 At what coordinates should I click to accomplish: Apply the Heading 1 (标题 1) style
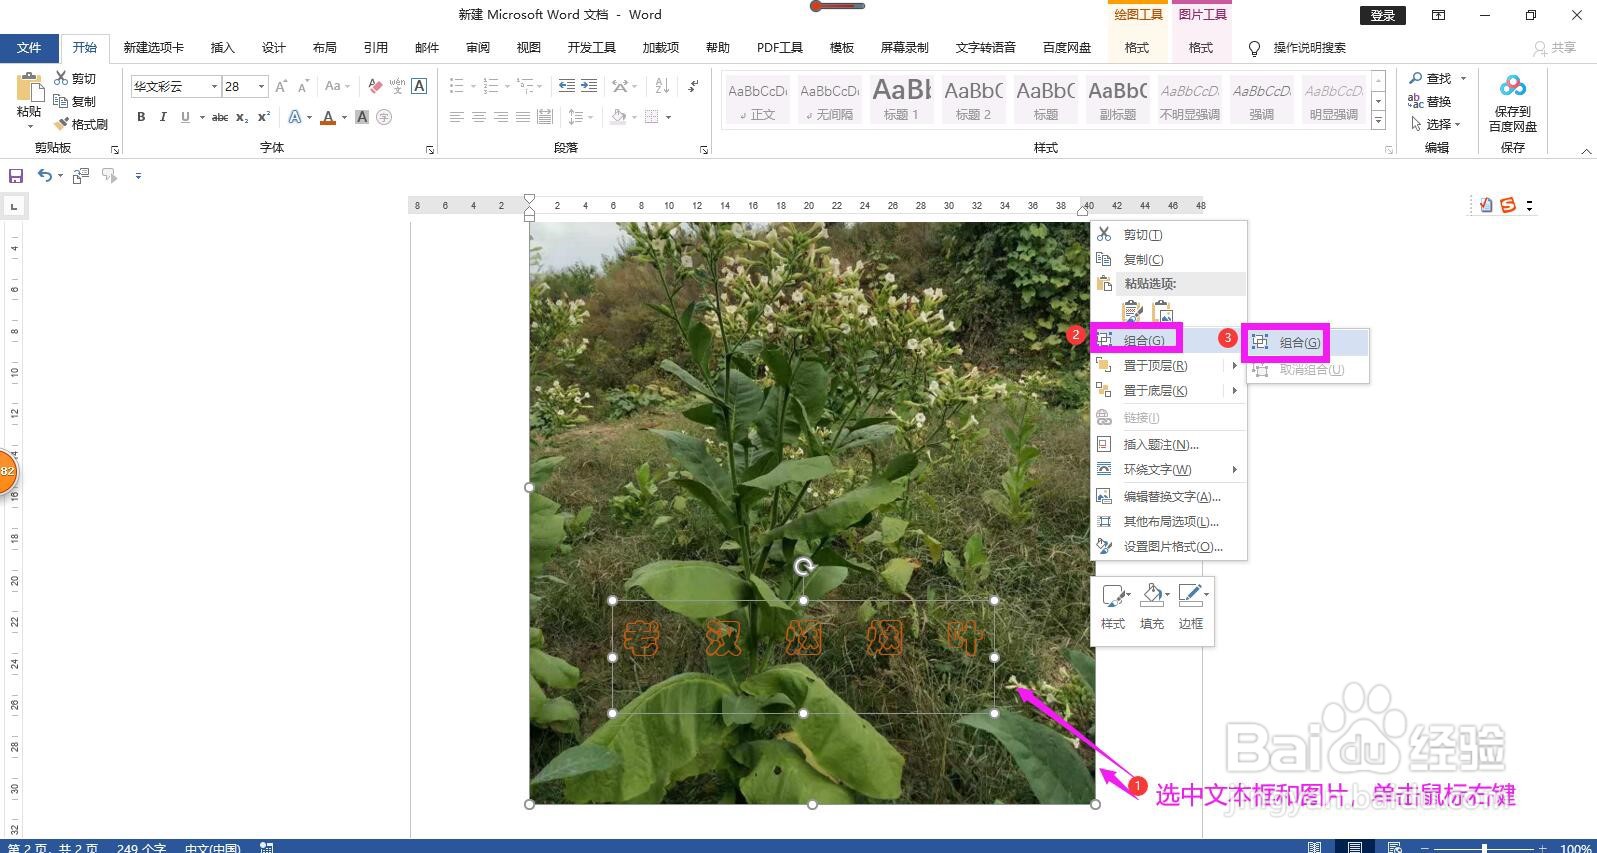901,99
